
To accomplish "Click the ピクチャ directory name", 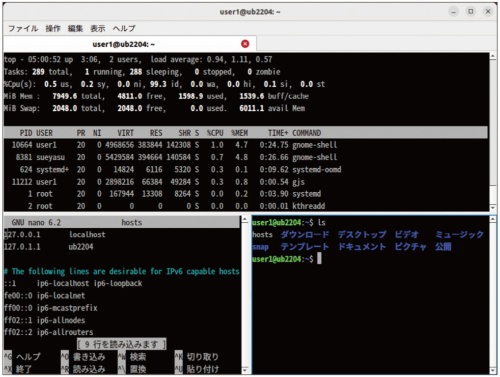I will [x=411, y=247].
